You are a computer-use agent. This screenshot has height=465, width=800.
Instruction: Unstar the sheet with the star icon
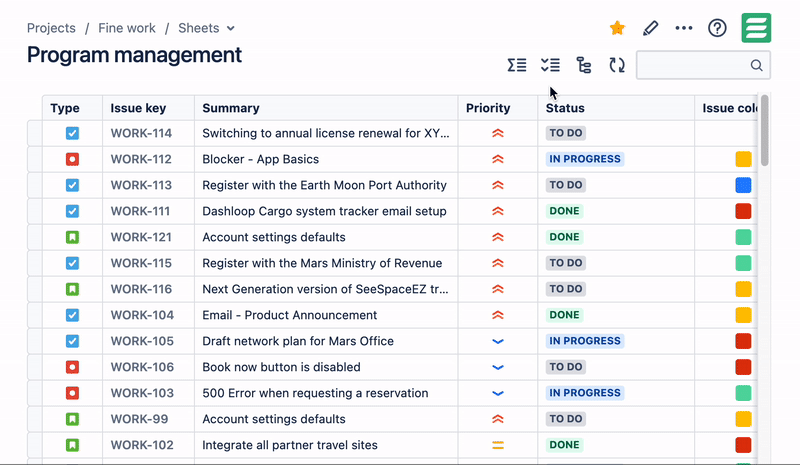(x=617, y=28)
